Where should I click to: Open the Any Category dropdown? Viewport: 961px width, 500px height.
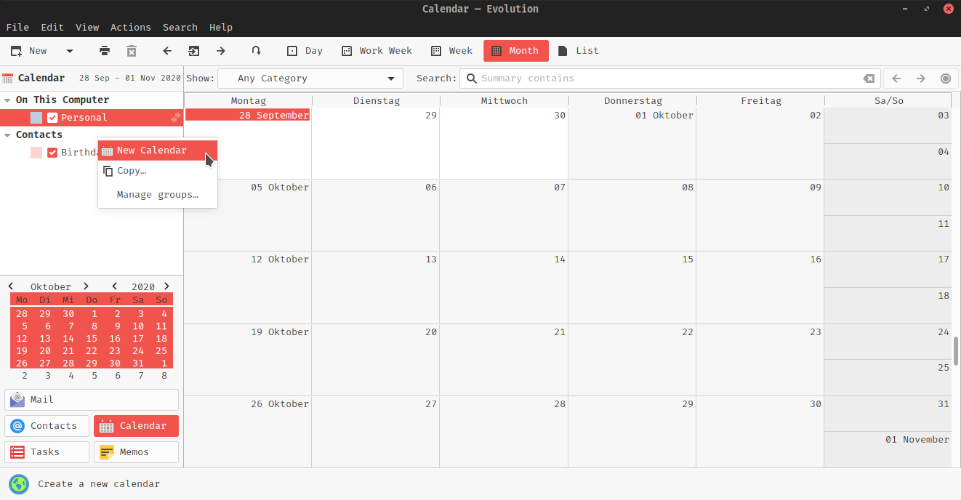tap(310, 78)
